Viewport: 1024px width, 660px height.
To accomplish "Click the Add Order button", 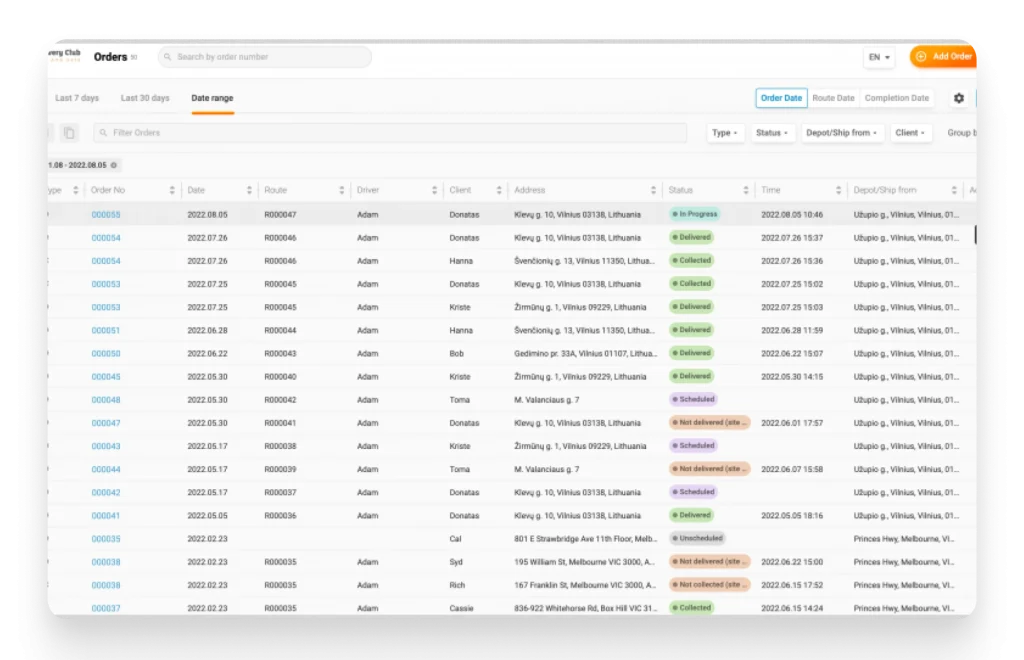I will coord(942,57).
